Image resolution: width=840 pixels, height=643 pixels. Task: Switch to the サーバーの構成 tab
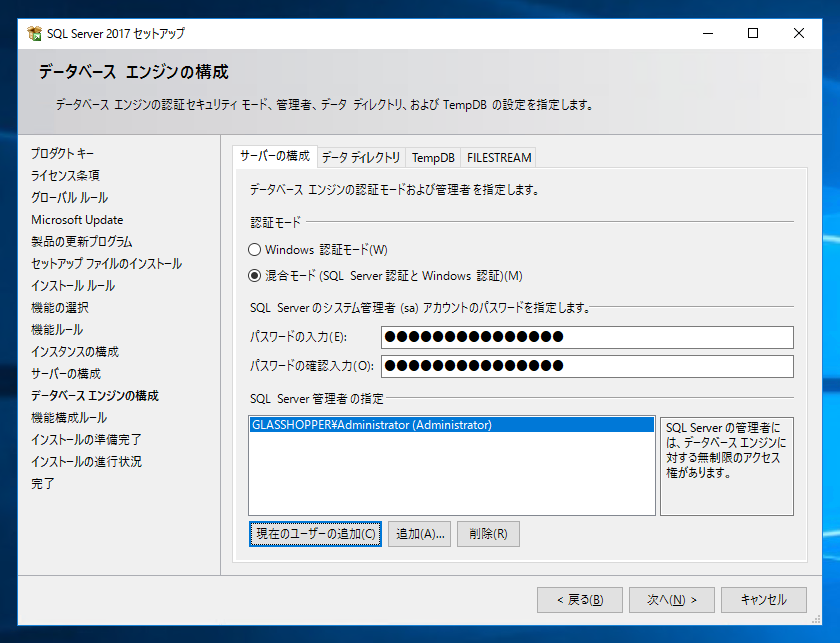tap(275, 156)
